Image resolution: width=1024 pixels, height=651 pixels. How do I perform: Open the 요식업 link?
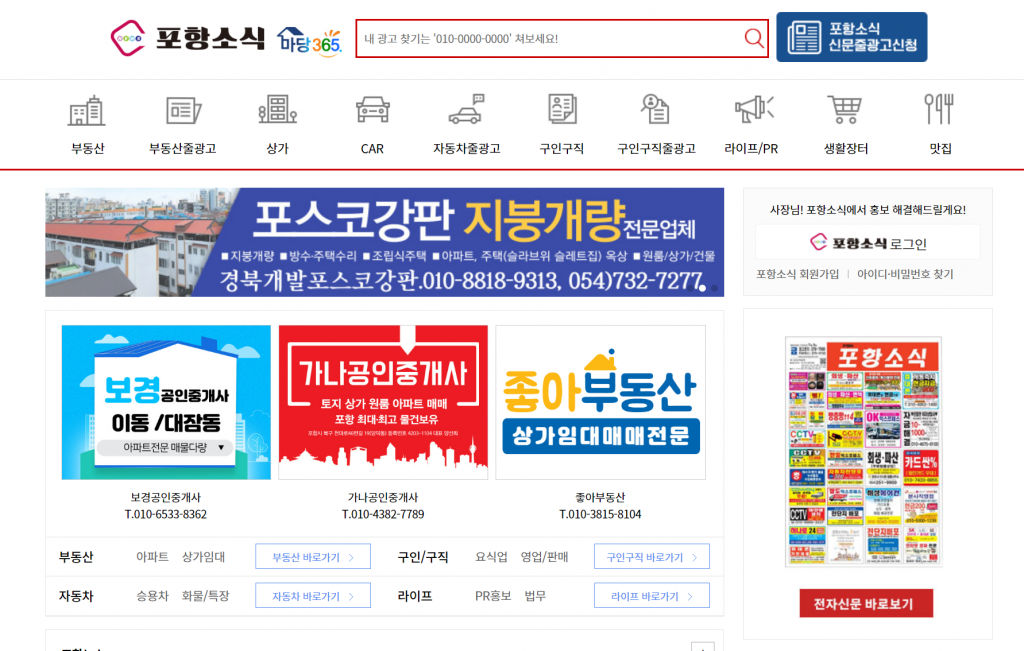[x=491, y=557]
